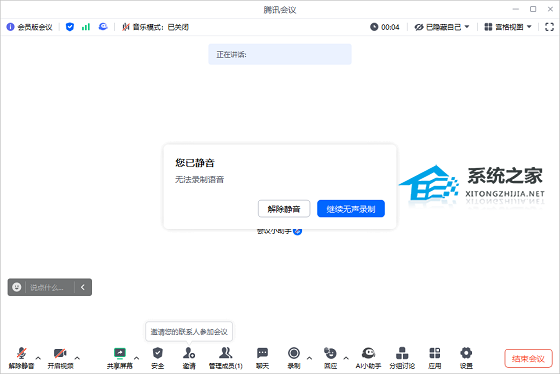This screenshot has width=560, height=374.
Task: Open the Reactions emoji menu
Action: pyautogui.click(x=330, y=357)
